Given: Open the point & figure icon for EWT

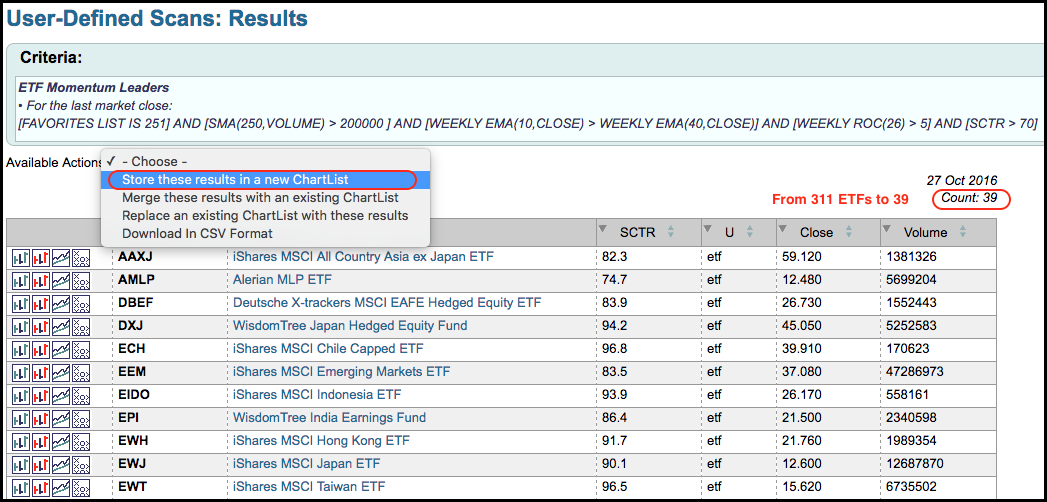Looking at the screenshot, I should (81, 487).
